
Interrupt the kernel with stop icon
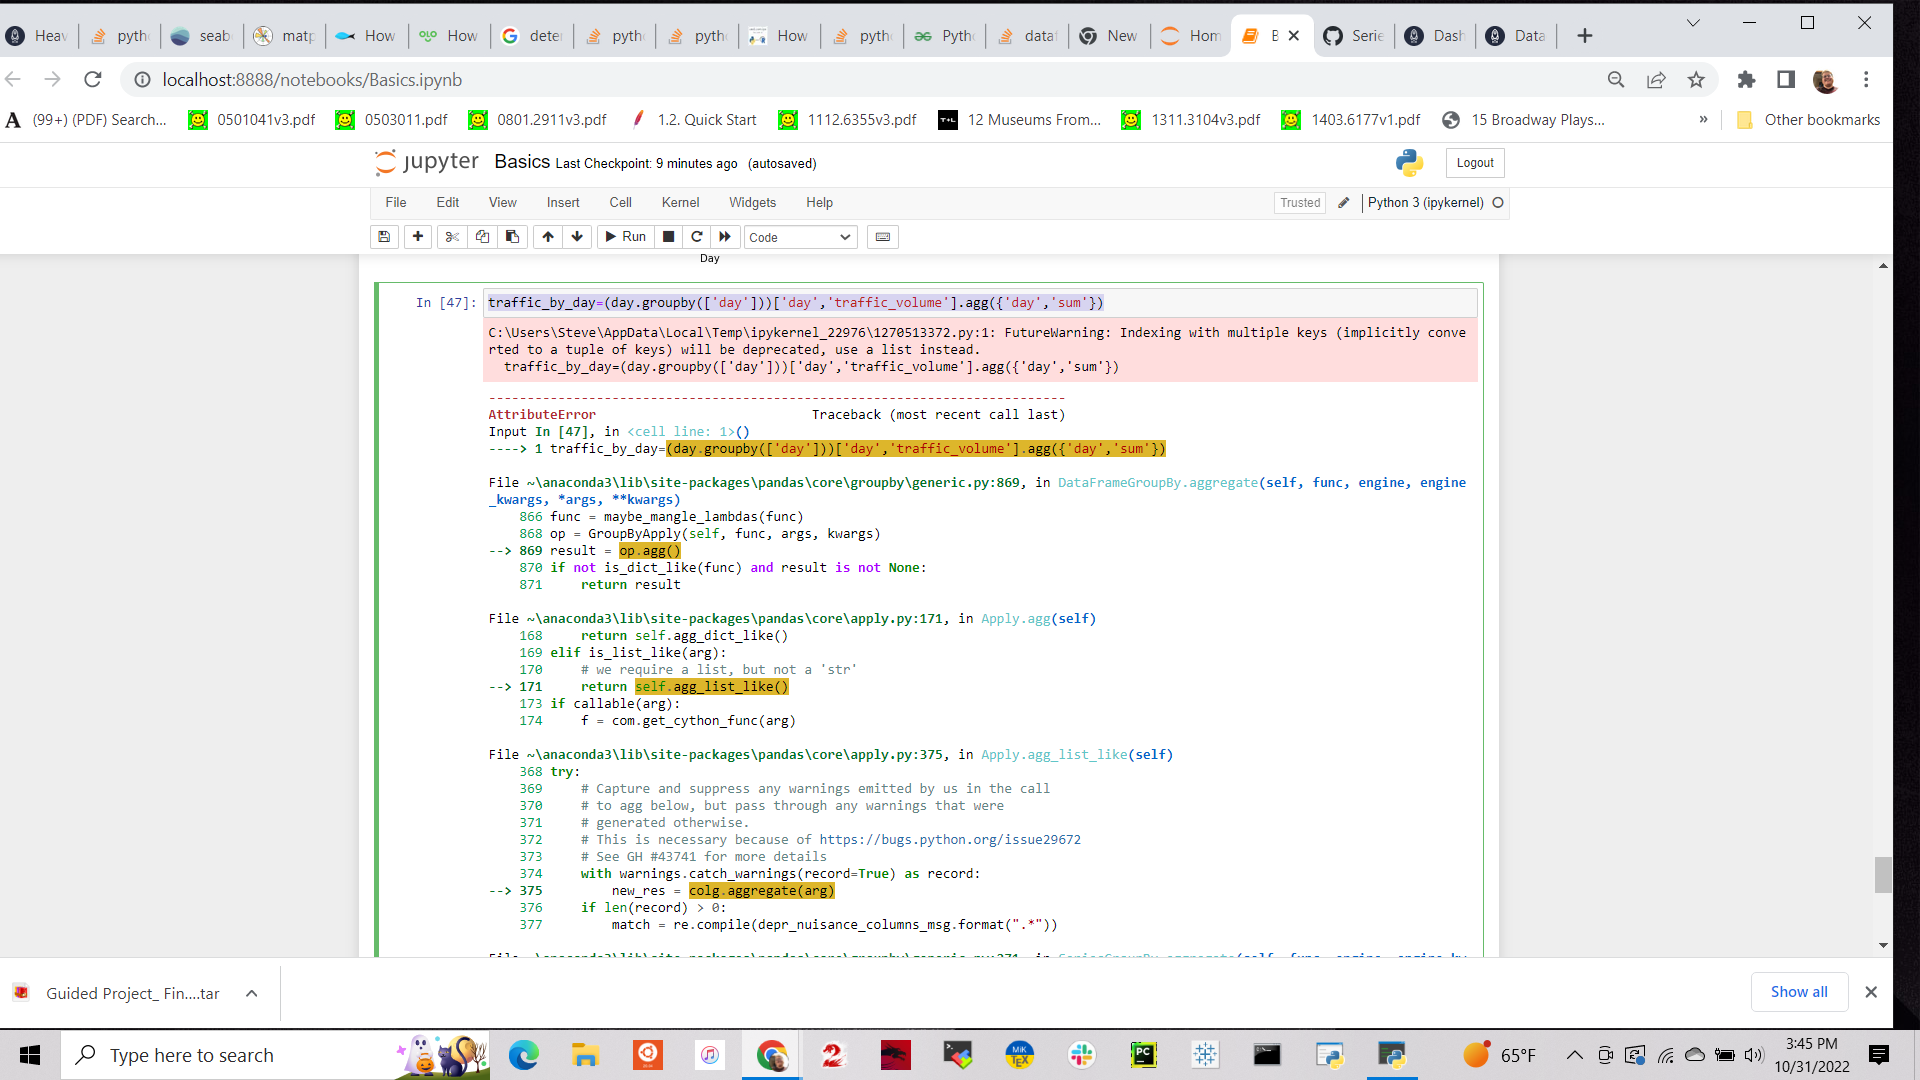point(669,237)
